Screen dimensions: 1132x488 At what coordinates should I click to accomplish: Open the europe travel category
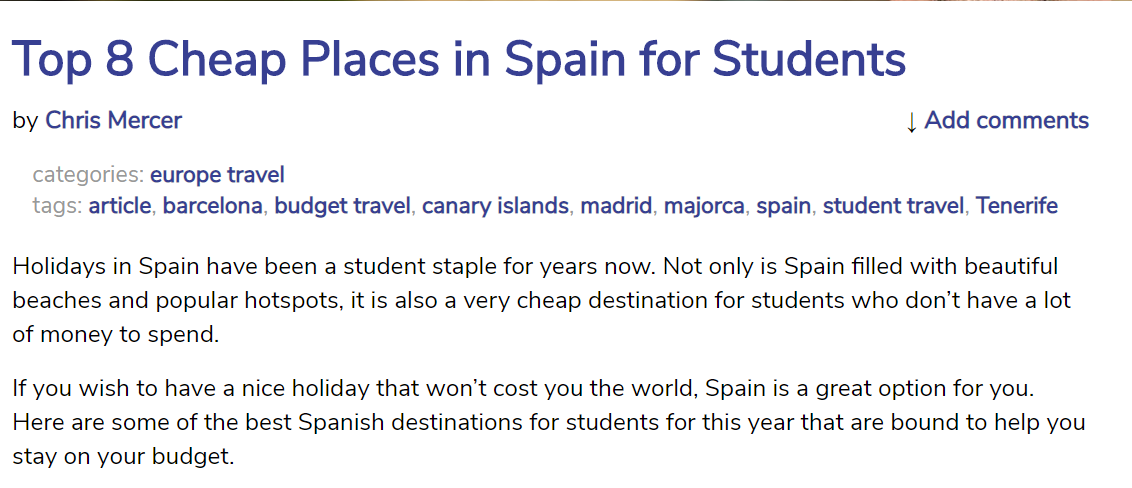[217, 175]
